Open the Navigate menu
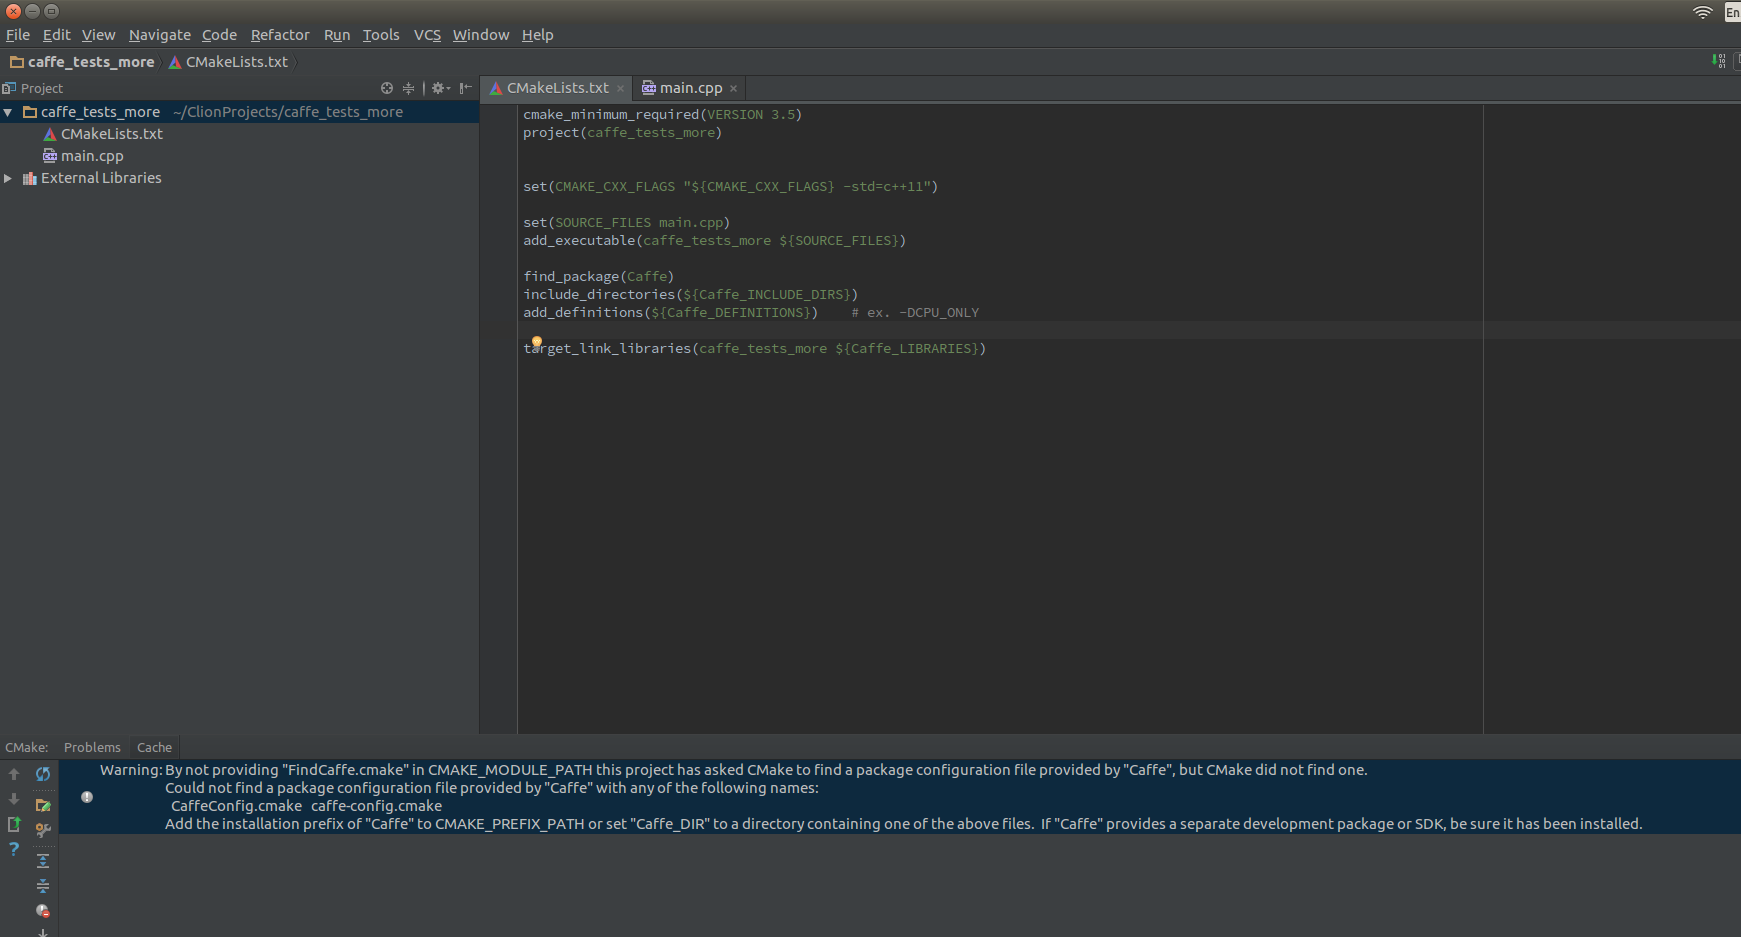 tap(159, 35)
